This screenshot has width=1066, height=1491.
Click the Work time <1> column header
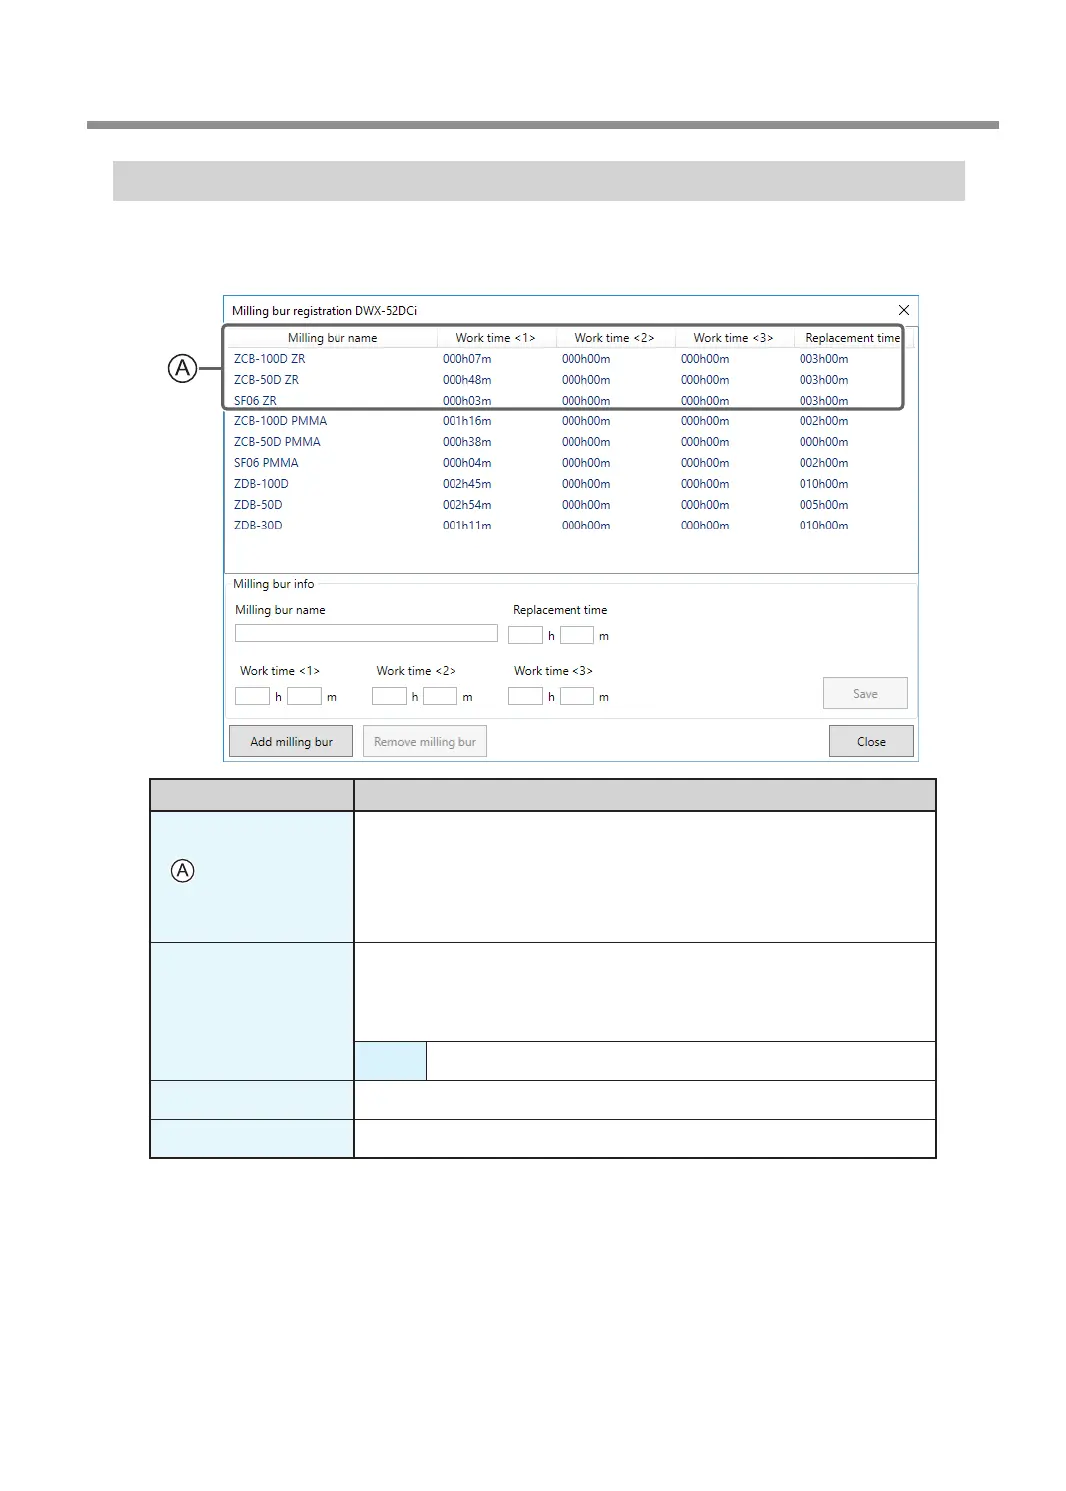coord(496,338)
